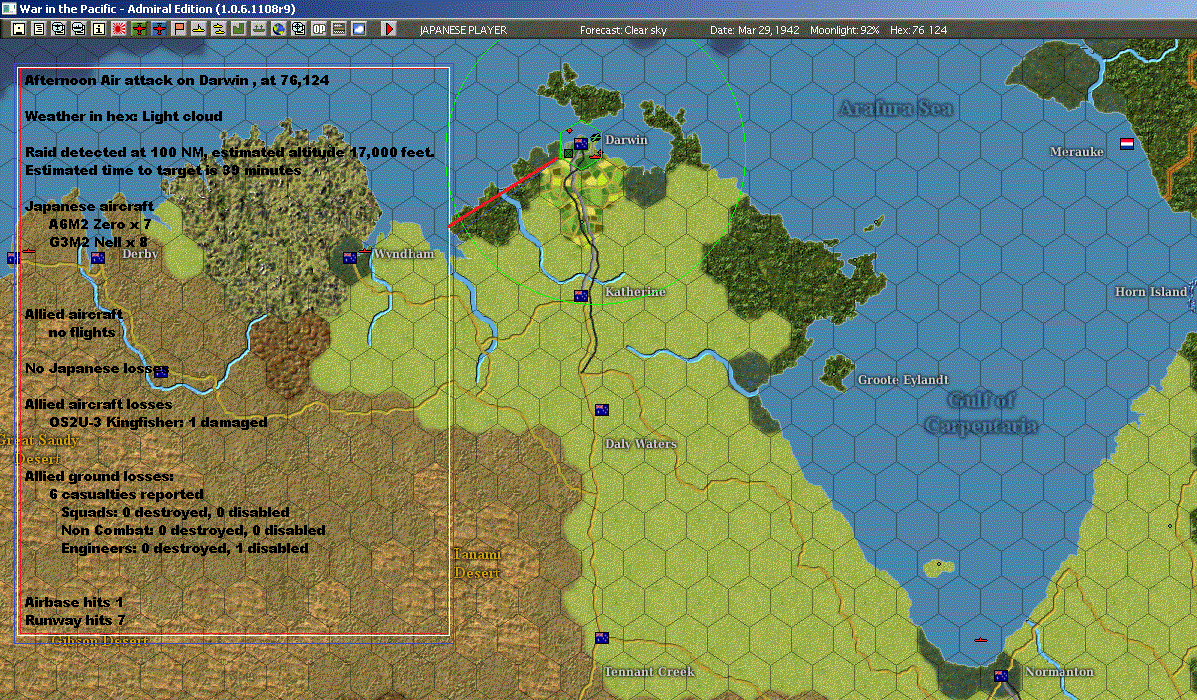Click the window title bar app icon
The image size is (1197, 700).
[x=8, y=8]
